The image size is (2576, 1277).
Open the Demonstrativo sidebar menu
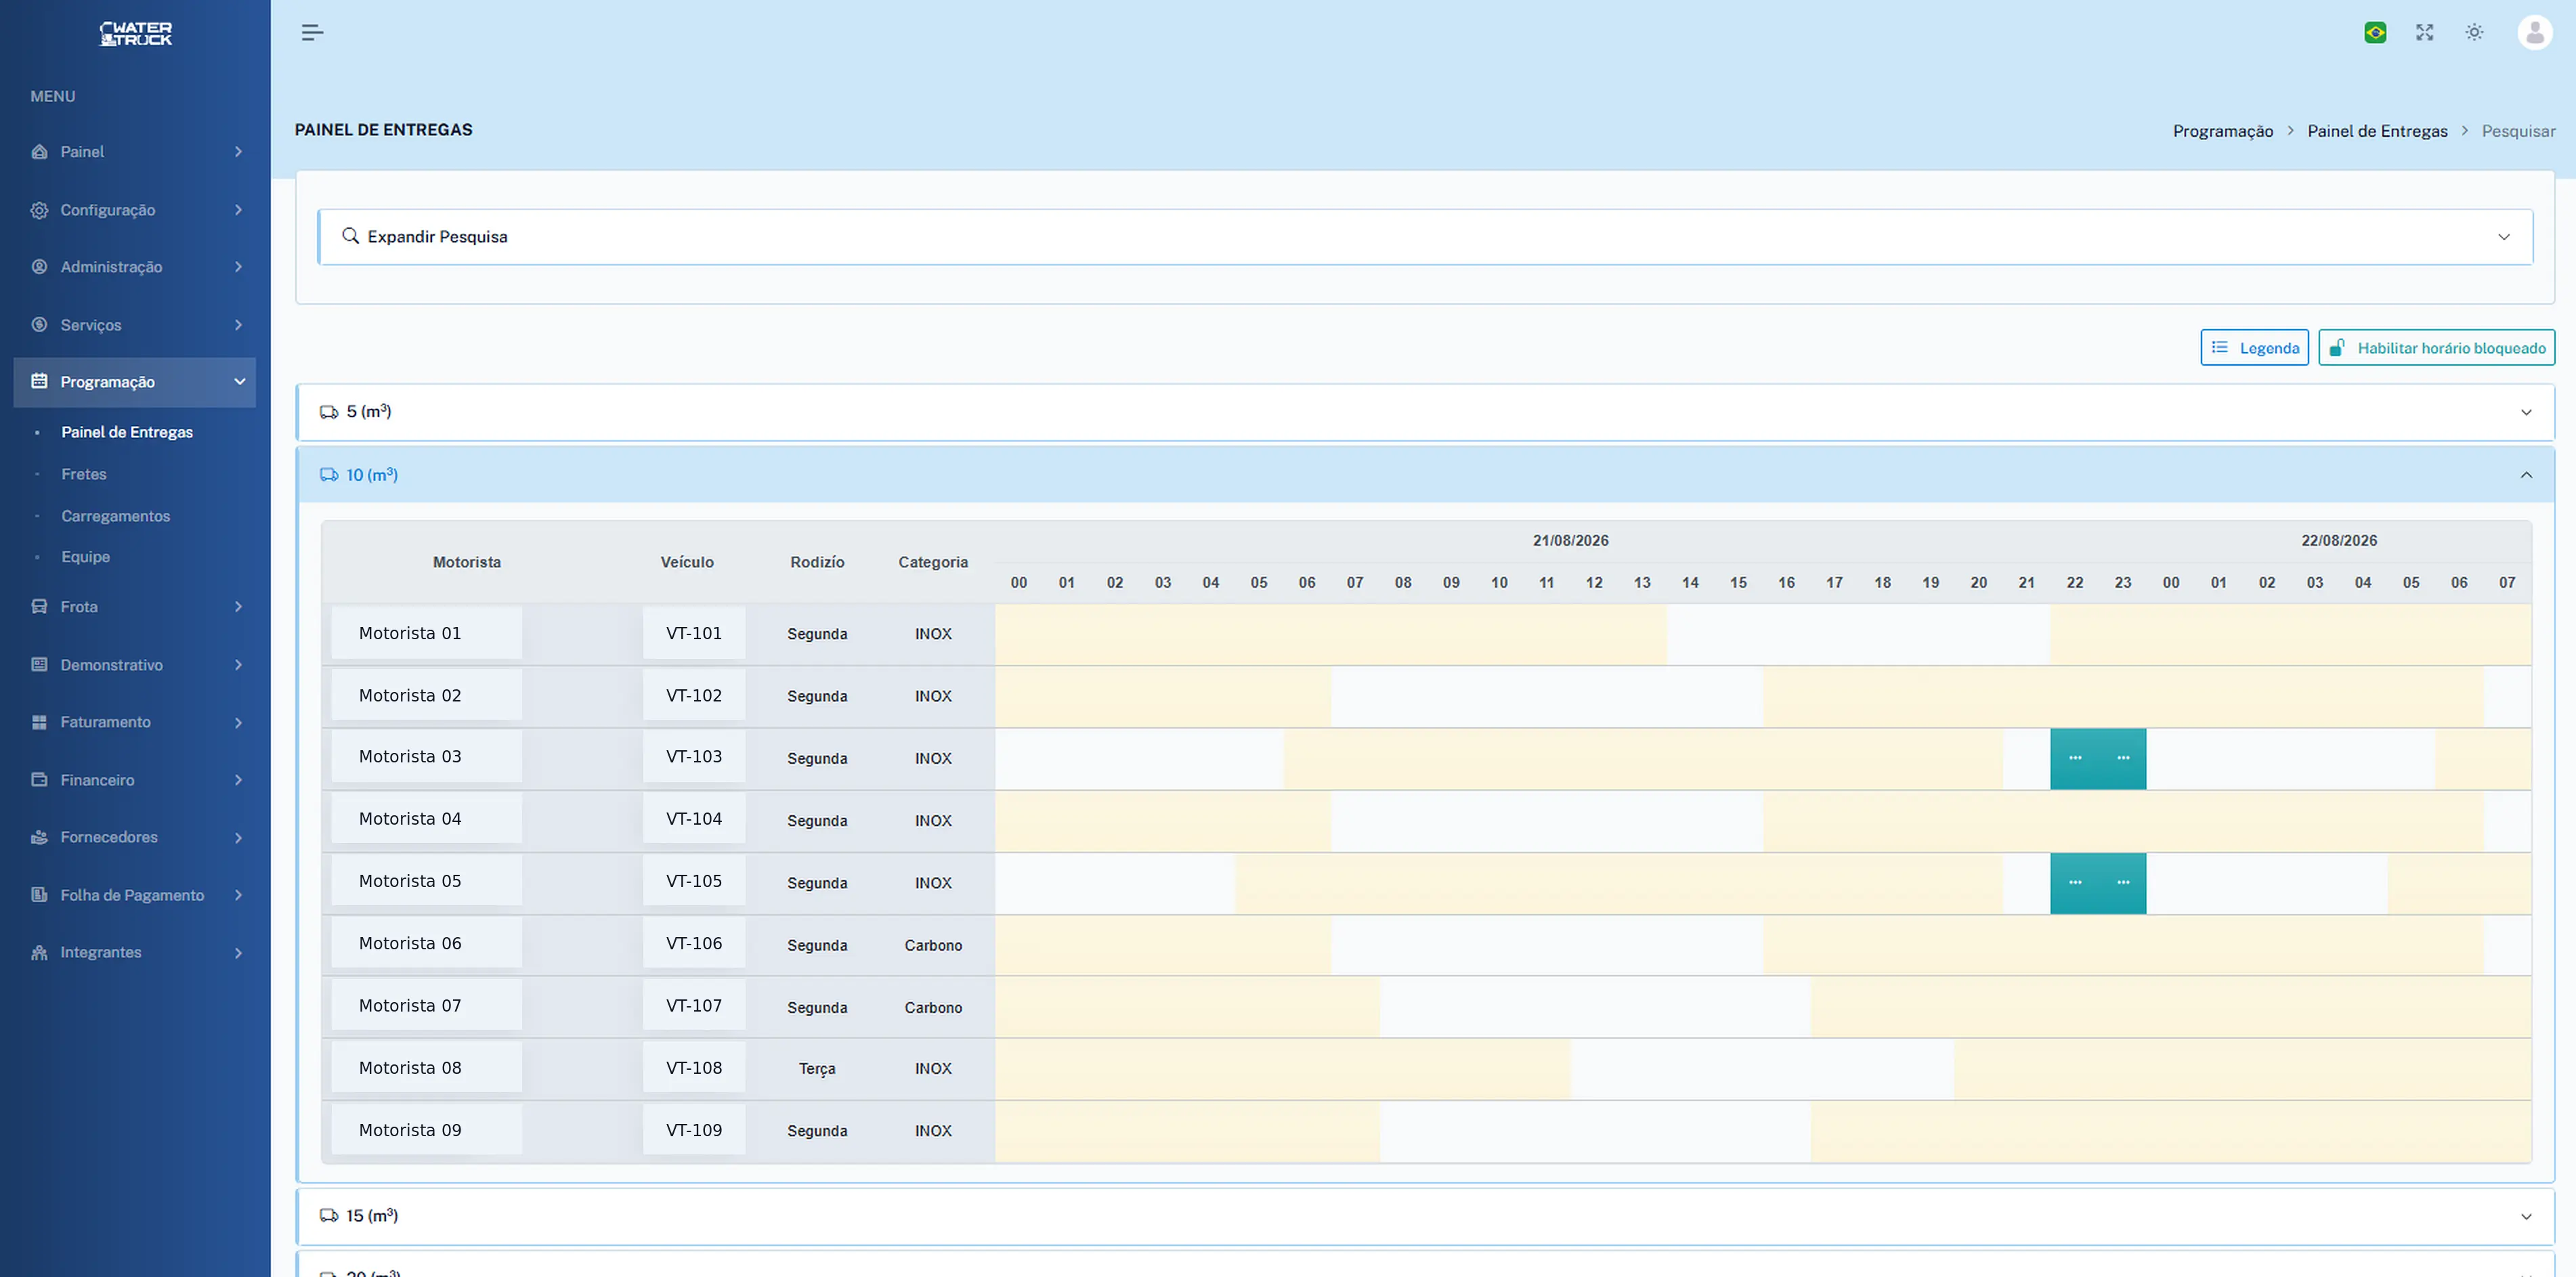click(x=135, y=665)
